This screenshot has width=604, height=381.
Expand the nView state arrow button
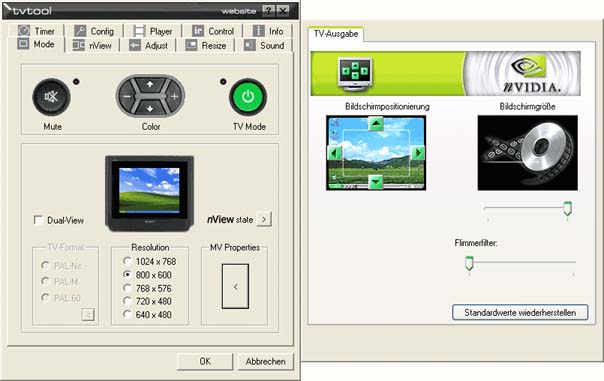[x=264, y=219]
